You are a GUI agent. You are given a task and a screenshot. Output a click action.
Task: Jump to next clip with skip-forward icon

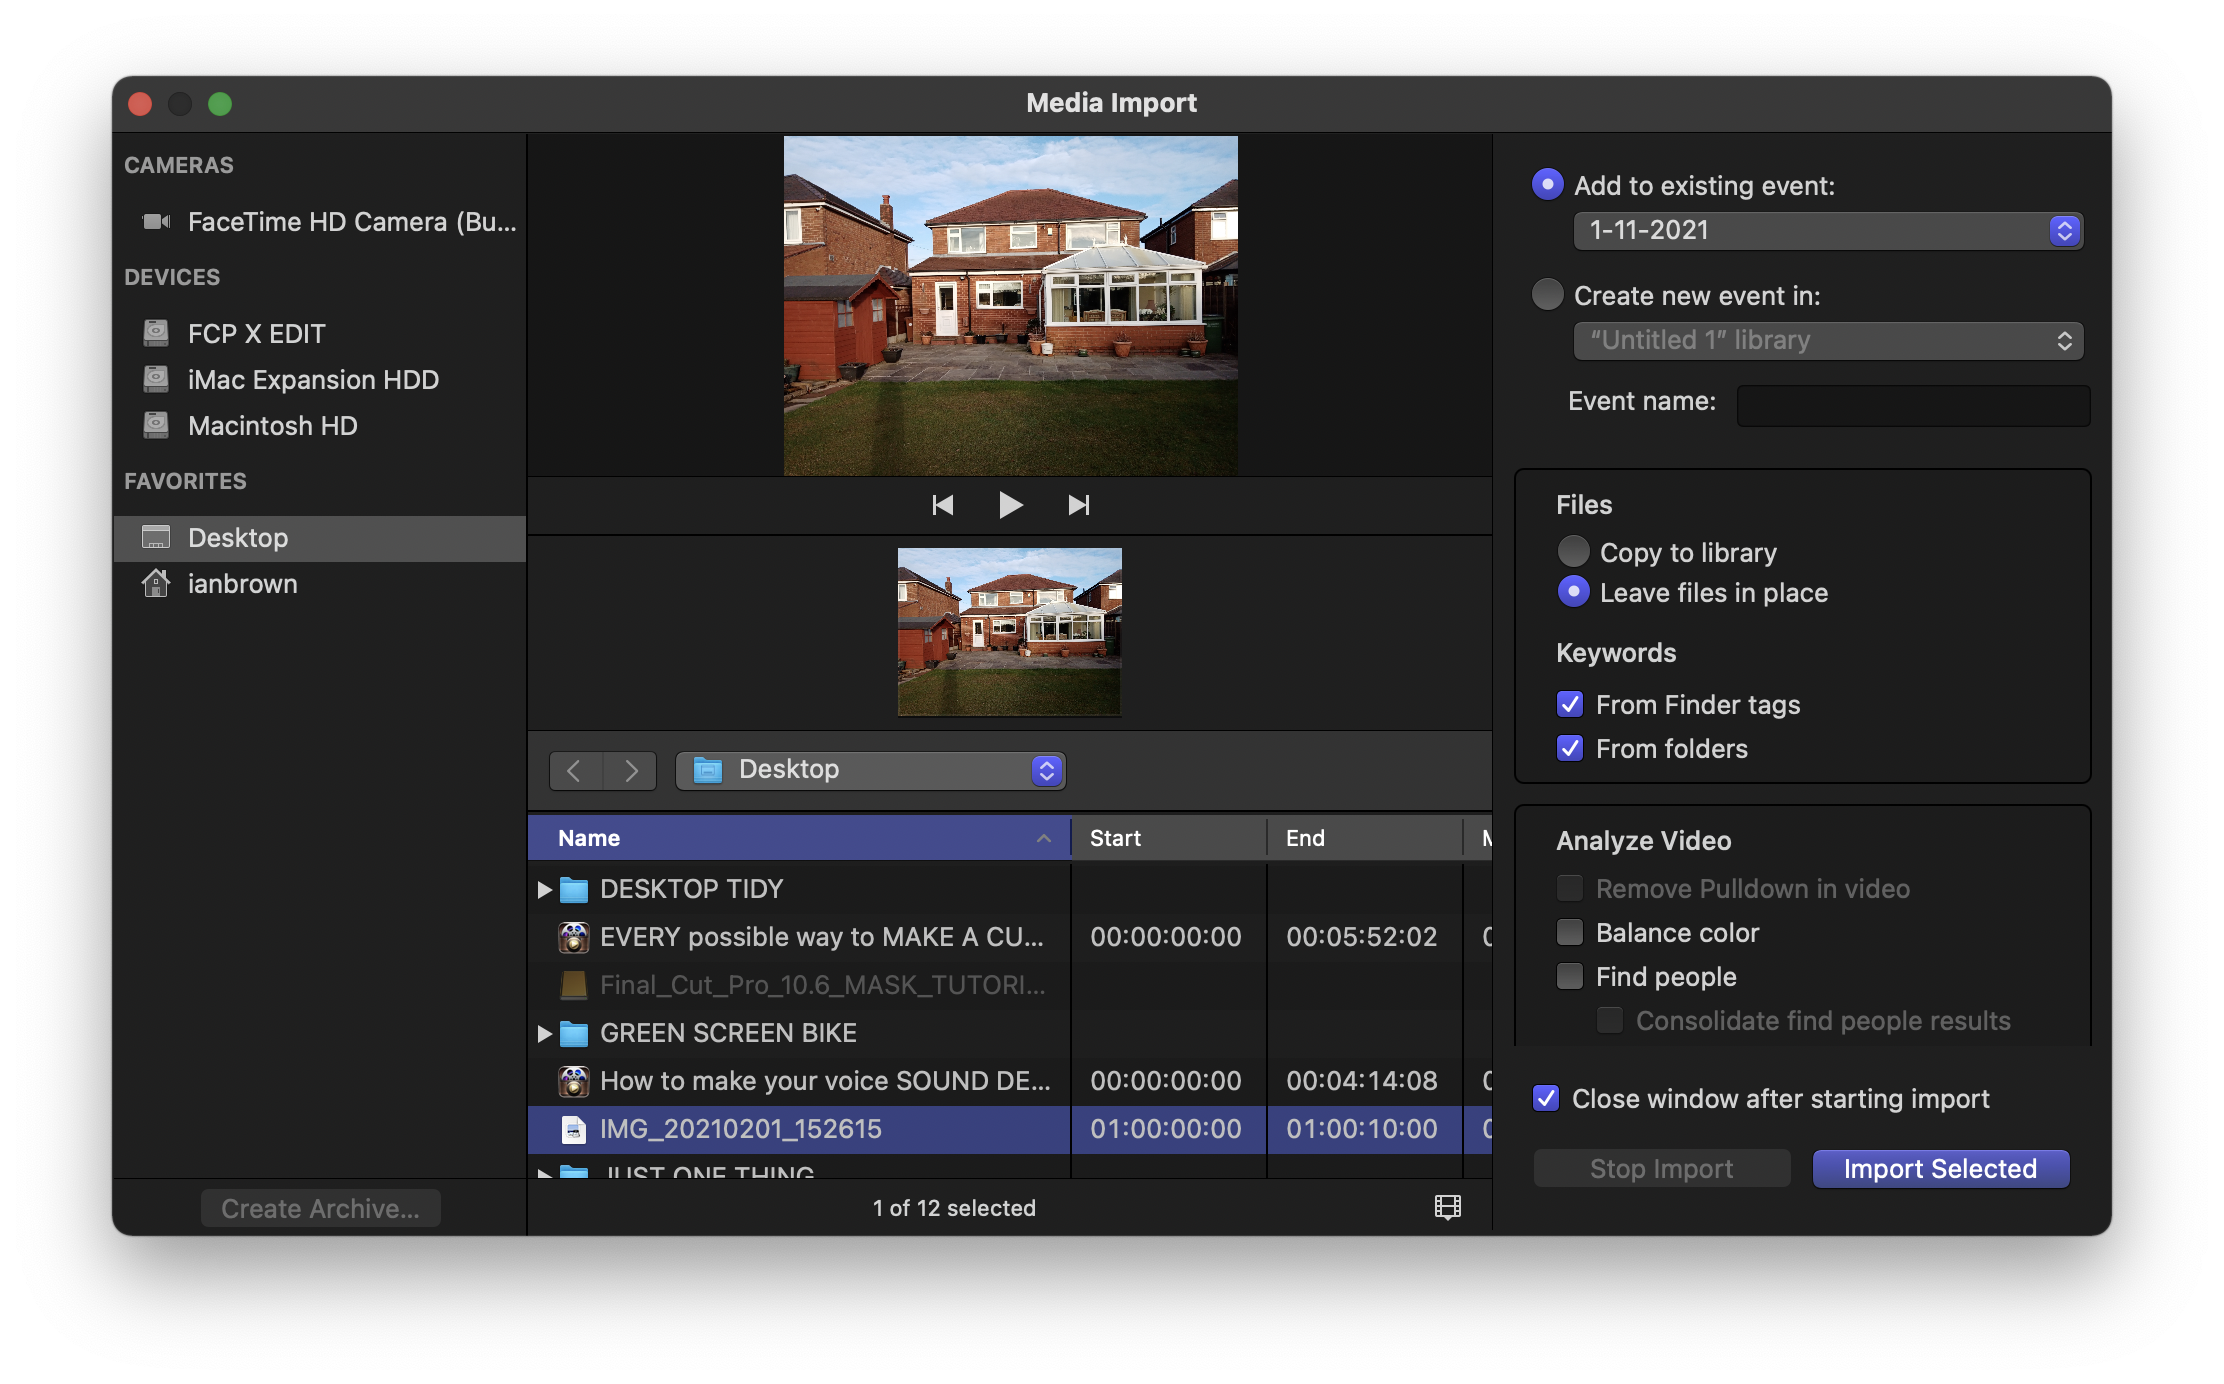pos(1078,505)
